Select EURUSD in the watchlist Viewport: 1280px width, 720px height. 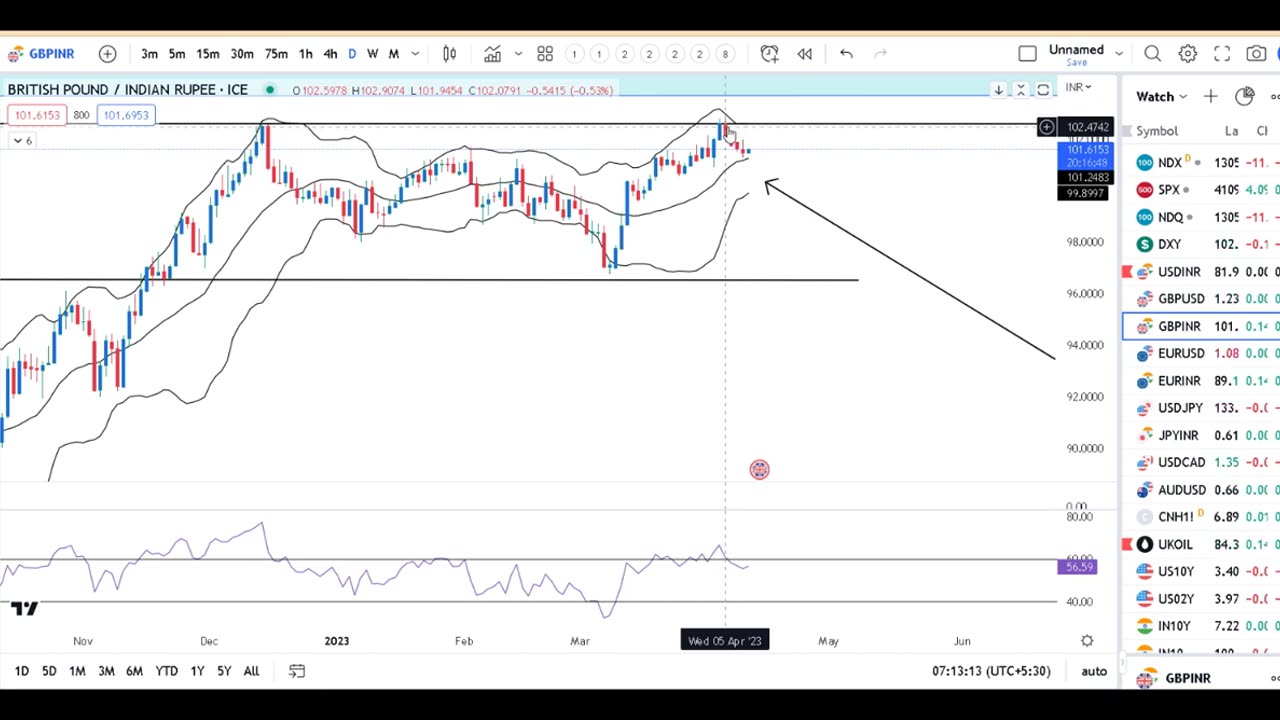[1201, 353]
